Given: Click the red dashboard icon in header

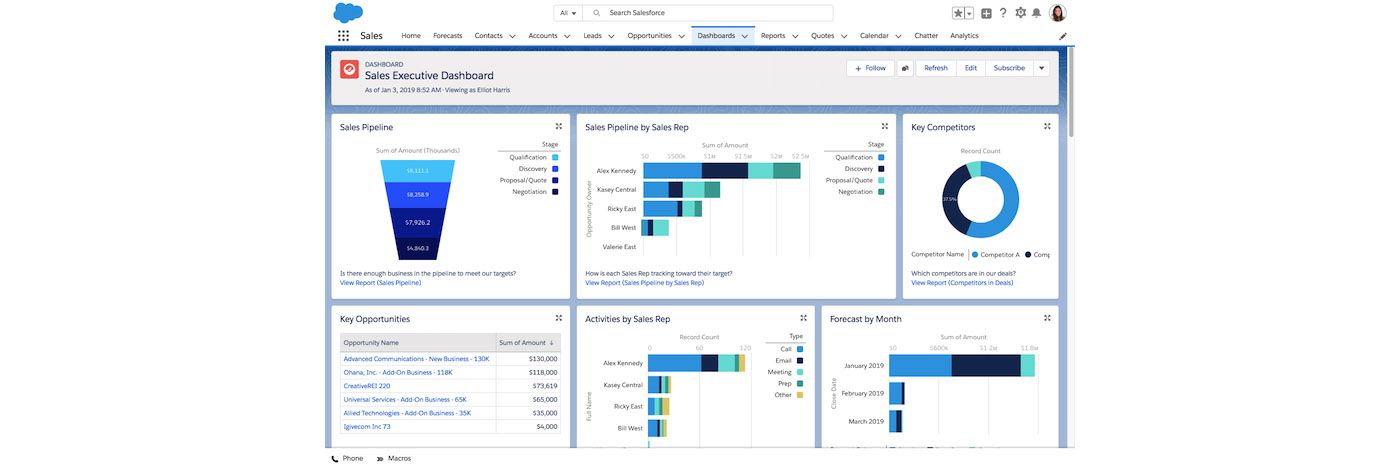Looking at the screenshot, I should coord(349,69).
